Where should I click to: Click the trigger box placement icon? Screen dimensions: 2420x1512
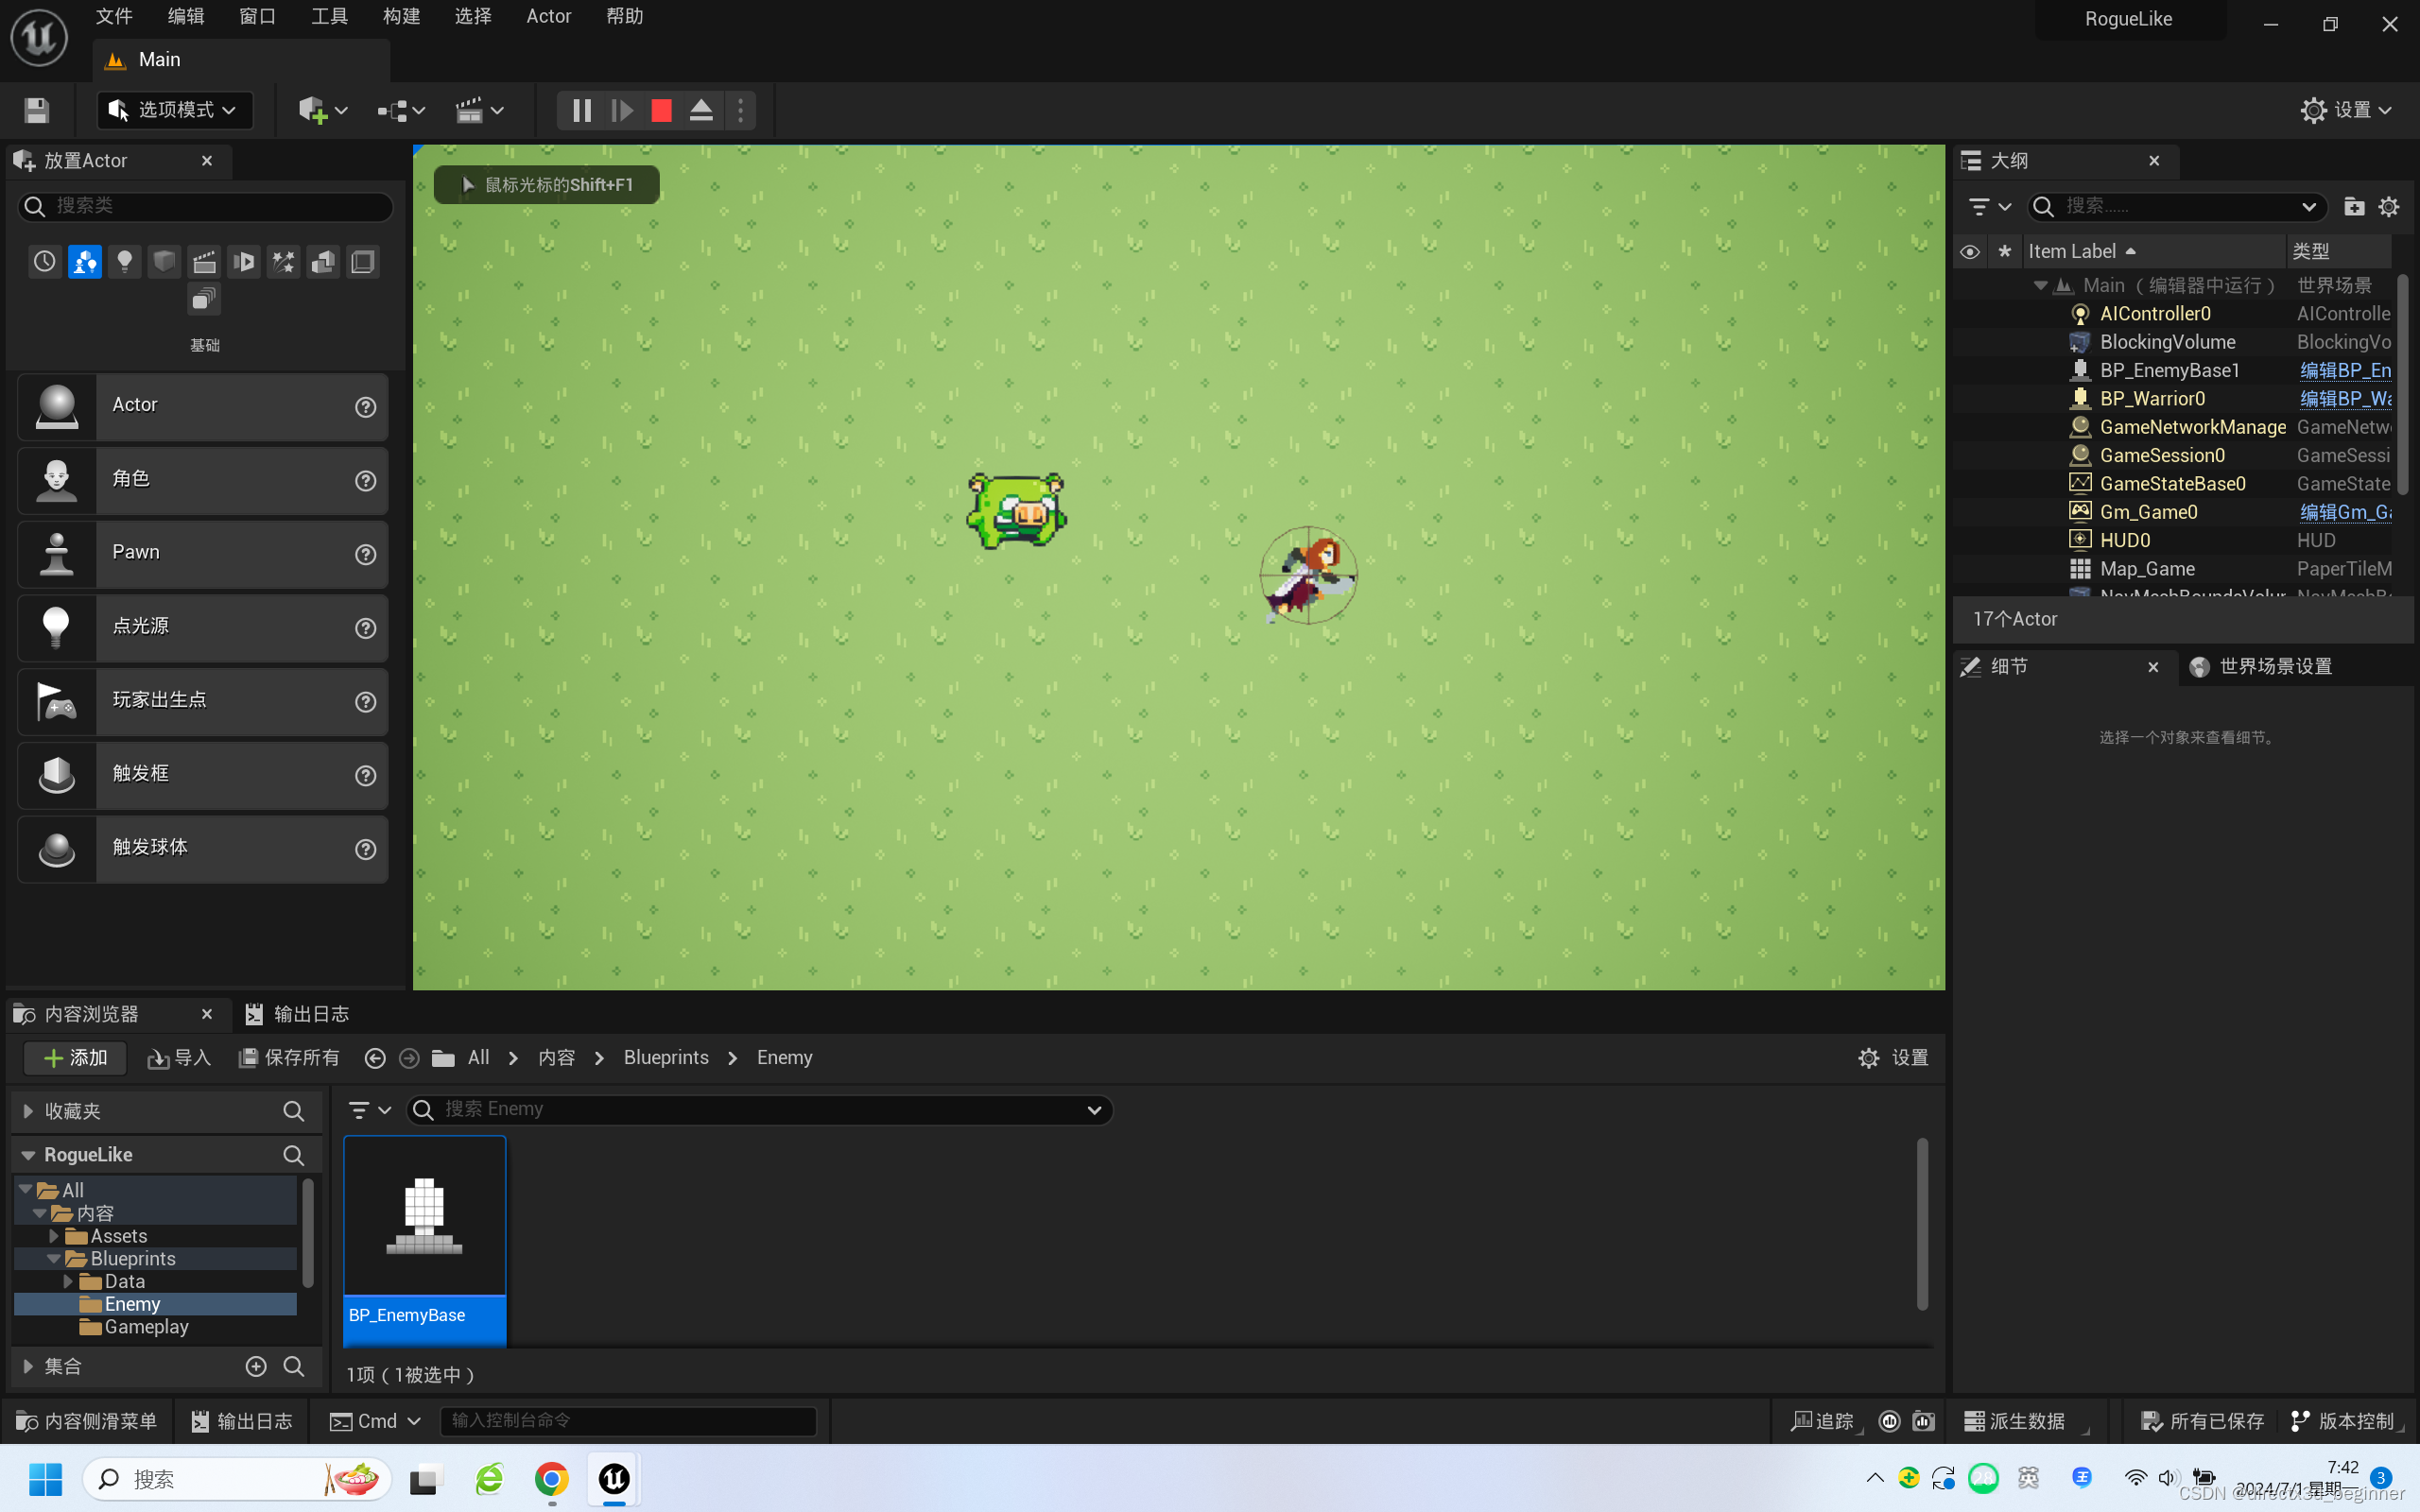click(x=56, y=773)
